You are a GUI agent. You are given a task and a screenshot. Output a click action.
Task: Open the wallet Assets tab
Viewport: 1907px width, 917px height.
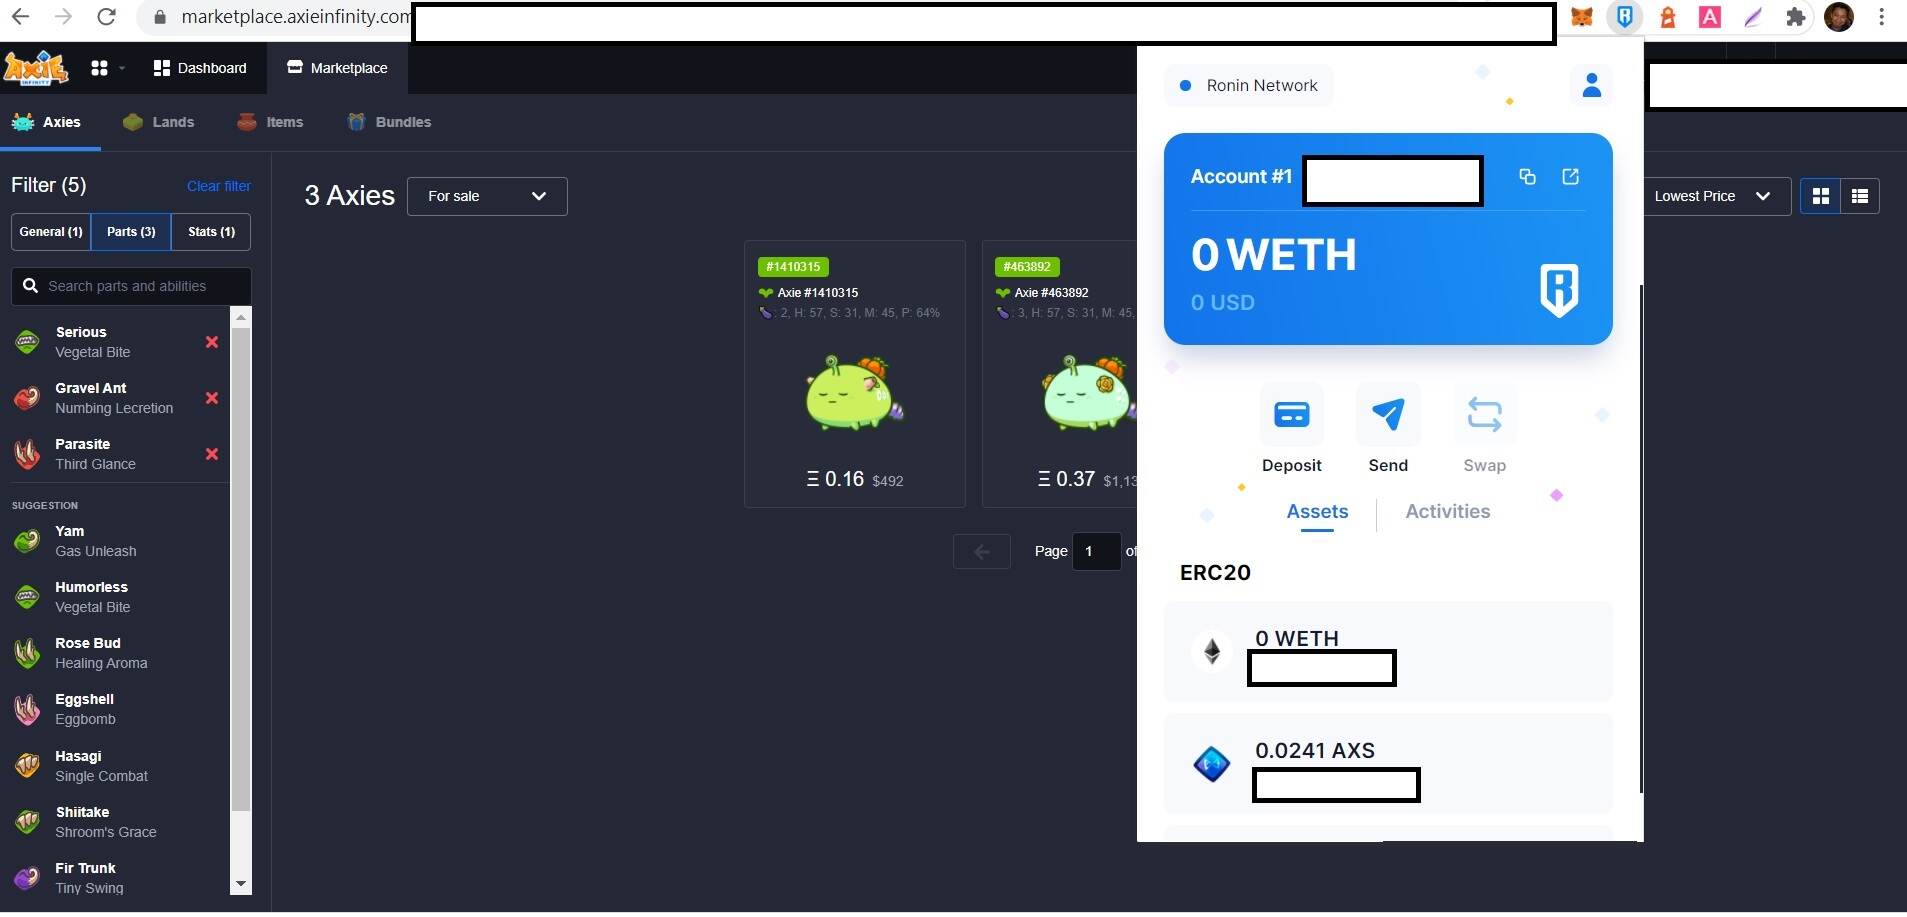(x=1317, y=512)
